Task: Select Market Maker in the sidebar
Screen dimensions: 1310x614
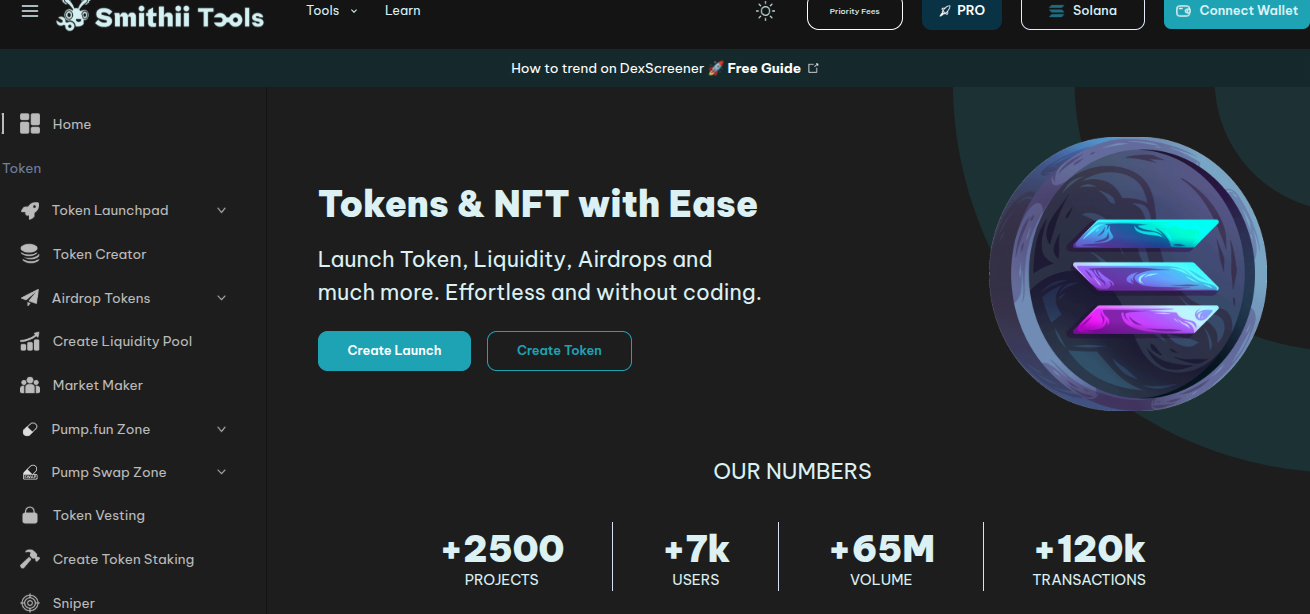Action: tap(97, 385)
